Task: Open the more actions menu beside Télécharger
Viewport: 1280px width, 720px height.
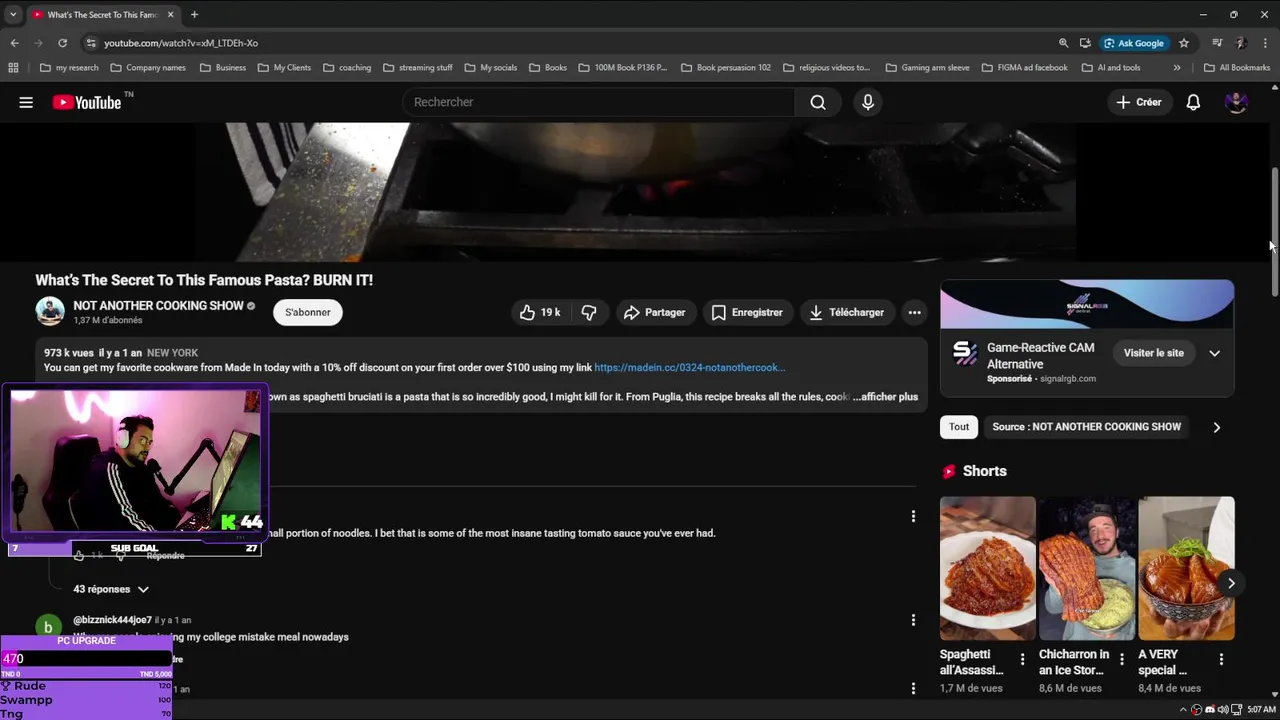Action: [914, 312]
